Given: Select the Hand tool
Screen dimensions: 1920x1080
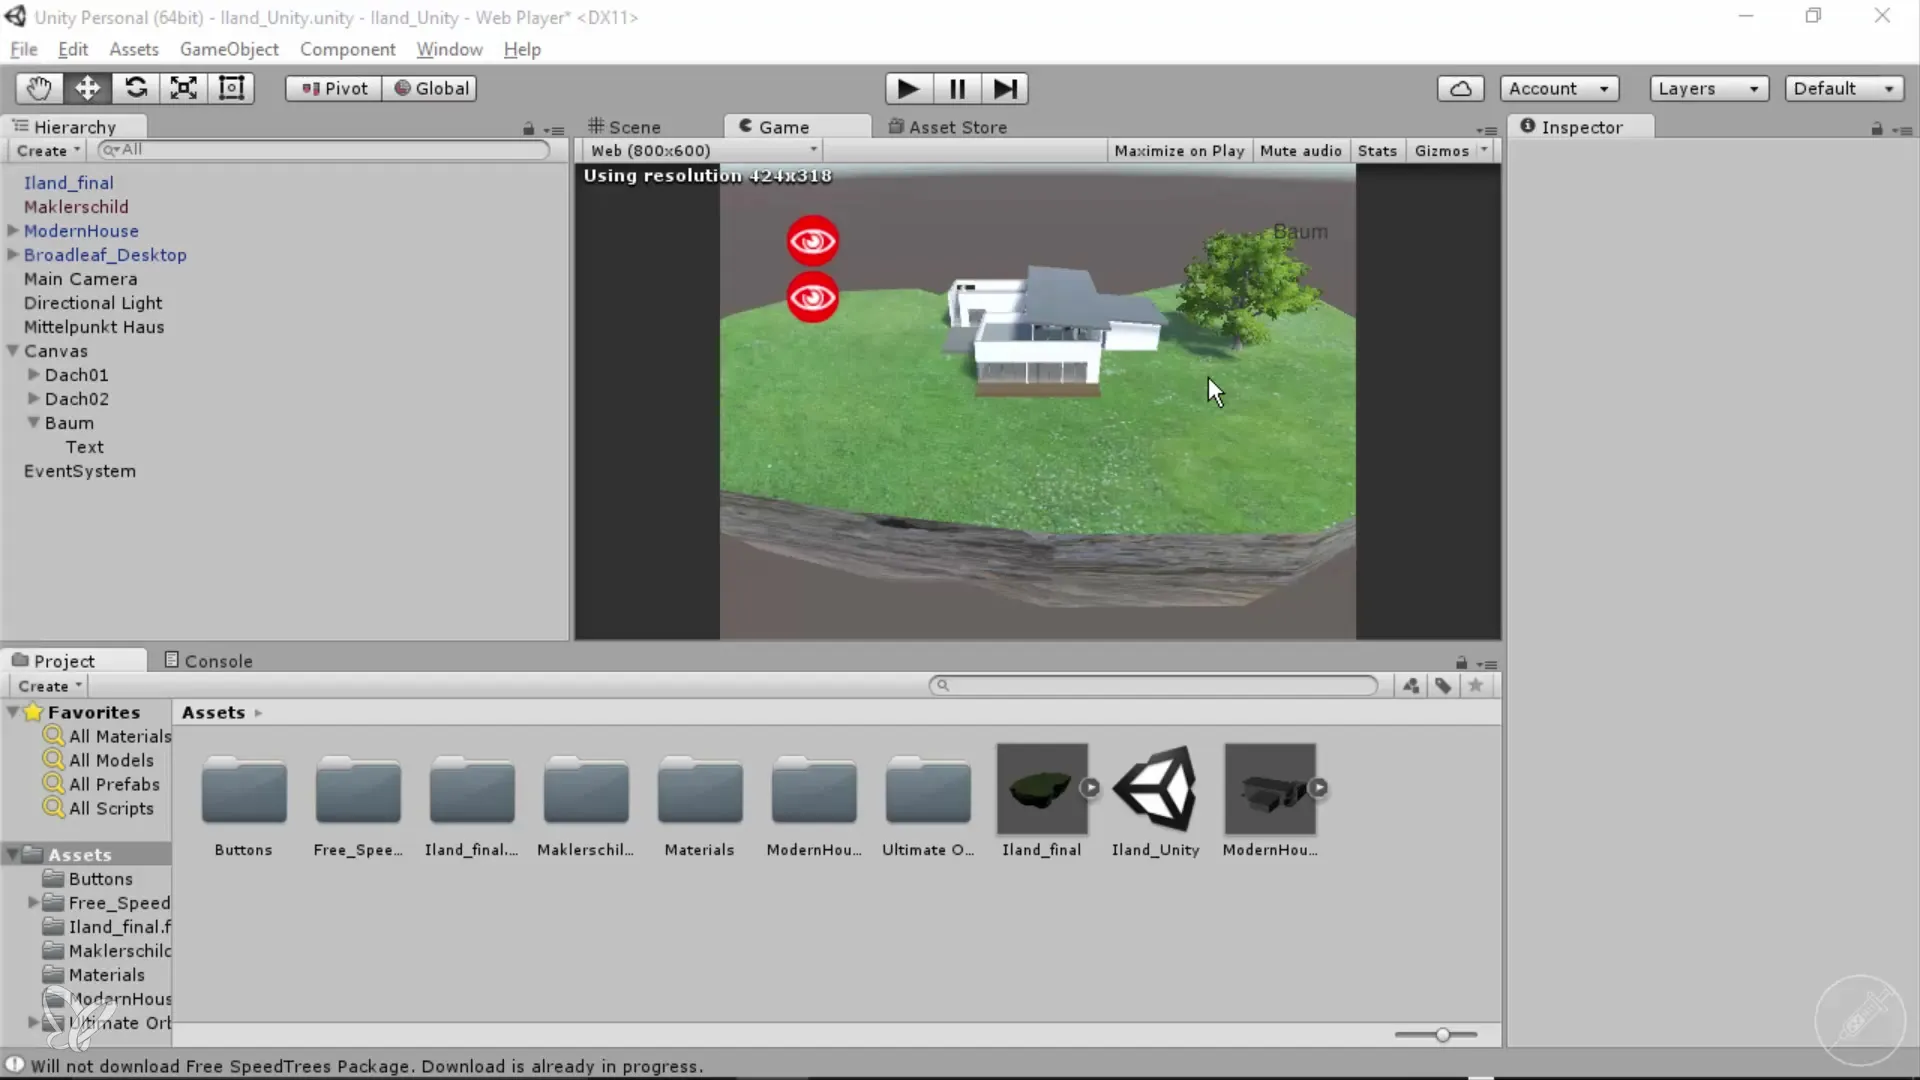Looking at the screenshot, I should click(x=39, y=88).
